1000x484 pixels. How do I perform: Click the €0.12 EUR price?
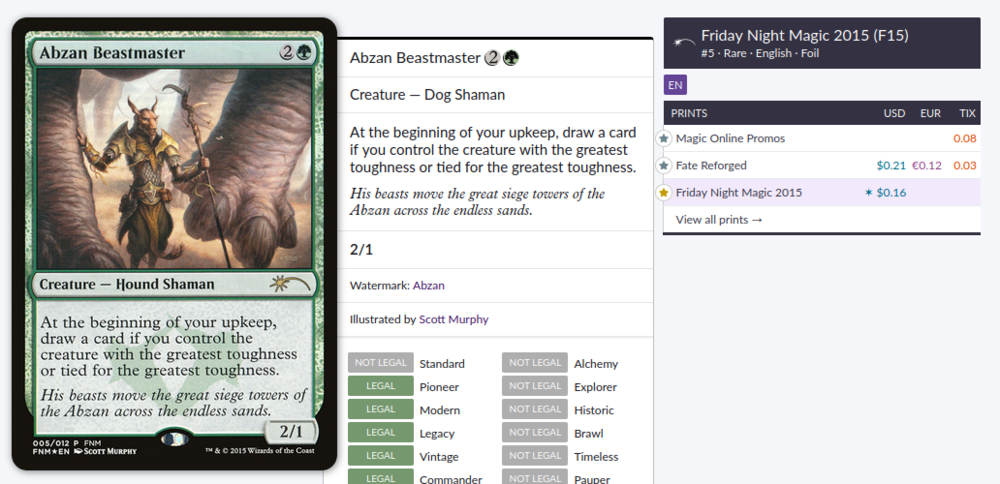[927, 165]
